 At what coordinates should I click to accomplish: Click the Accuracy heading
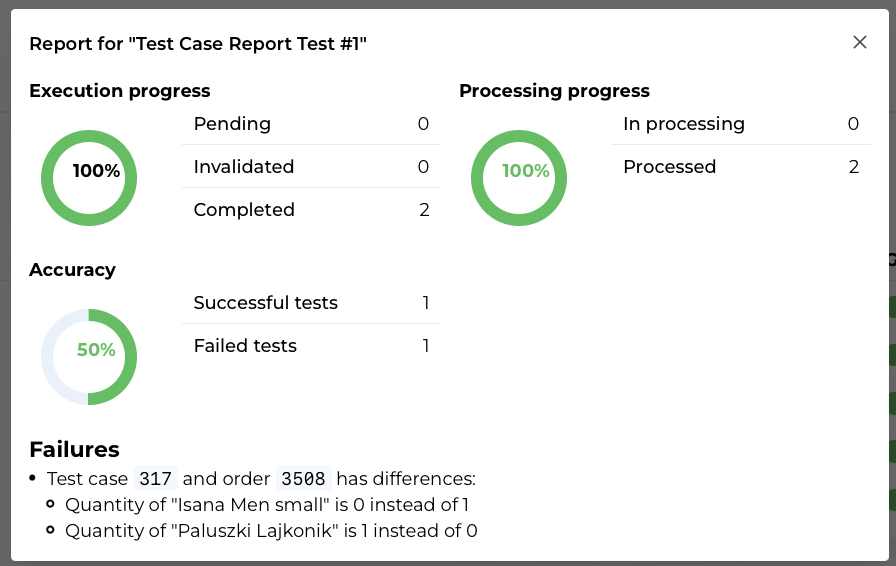pyautogui.click(x=72, y=270)
